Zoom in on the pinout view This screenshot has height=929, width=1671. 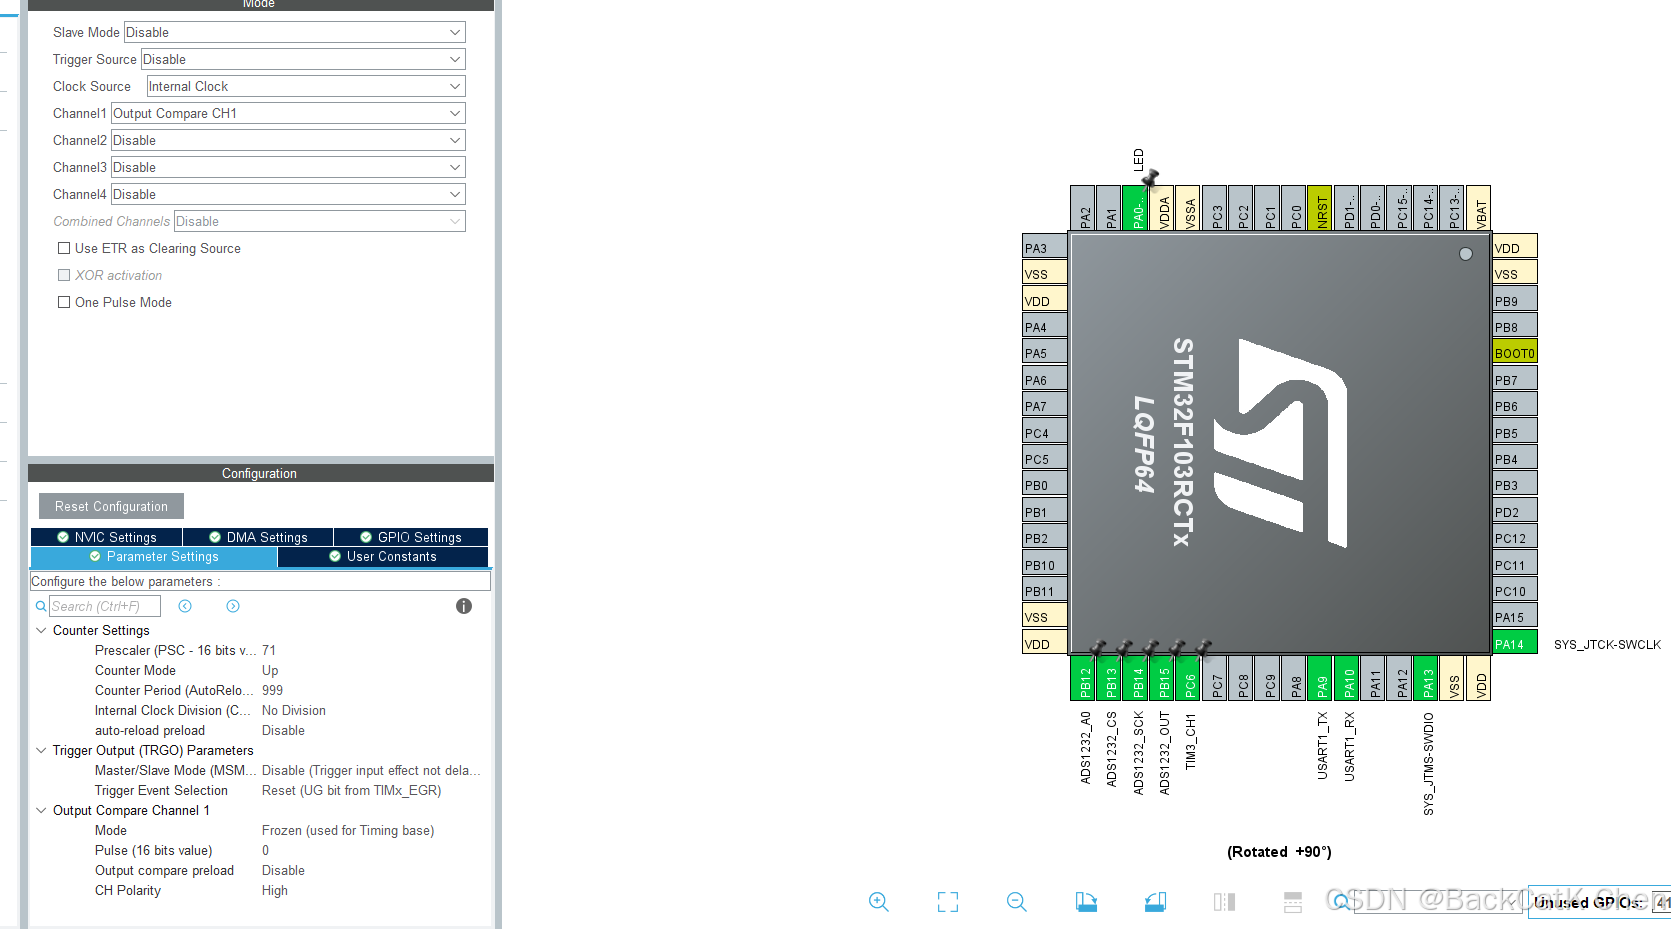(x=879, y=902)
